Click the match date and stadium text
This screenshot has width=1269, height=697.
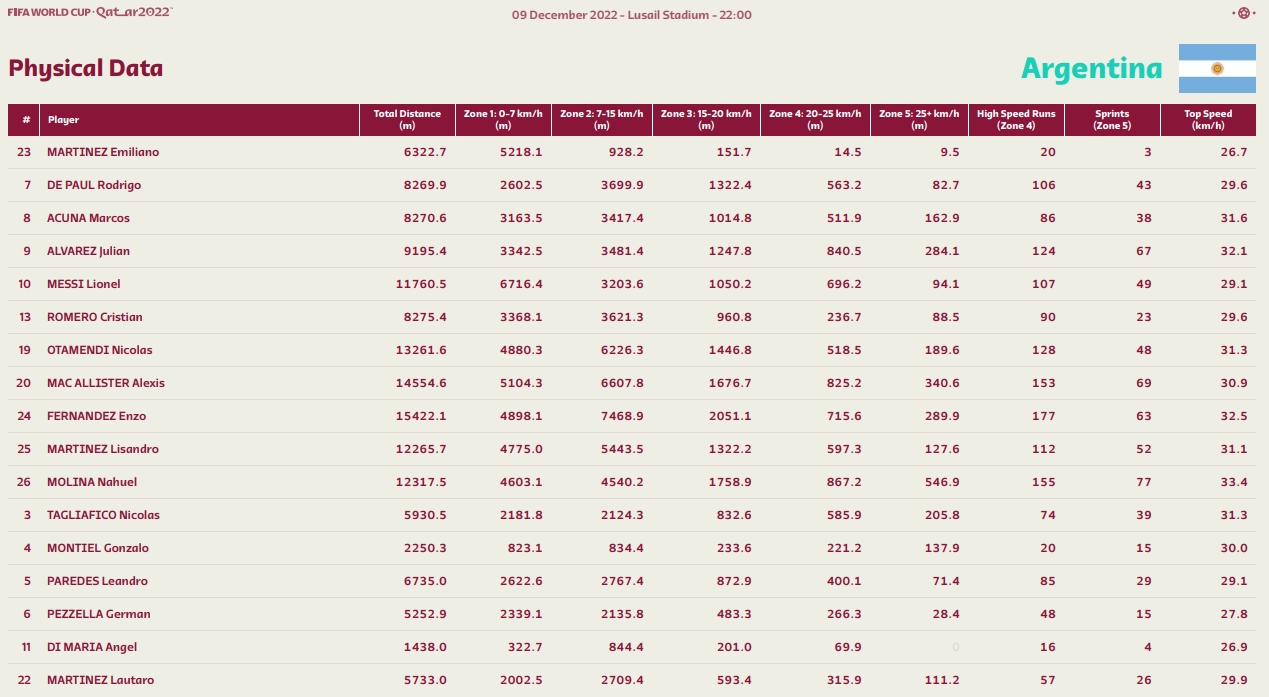(632, 15)
